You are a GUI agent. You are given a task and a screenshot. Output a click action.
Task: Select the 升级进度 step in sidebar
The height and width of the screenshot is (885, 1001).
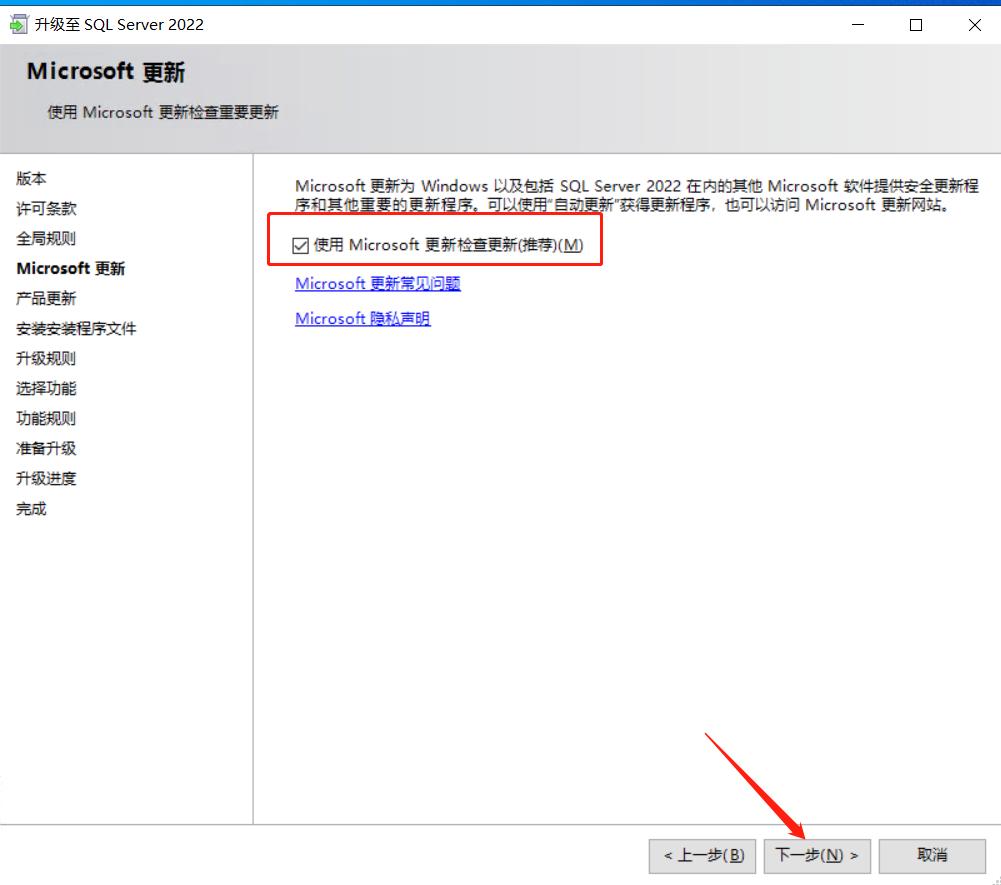[46, 478]
